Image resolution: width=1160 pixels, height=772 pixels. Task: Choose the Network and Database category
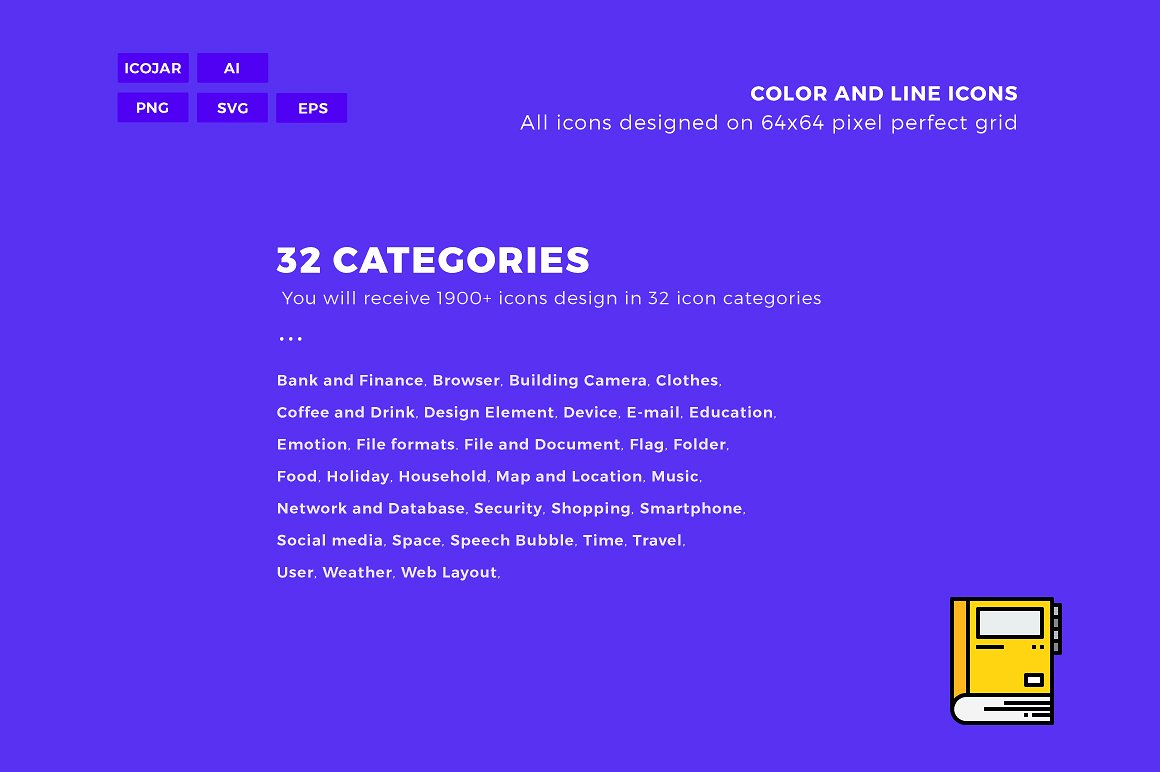[x=371, y=508]
